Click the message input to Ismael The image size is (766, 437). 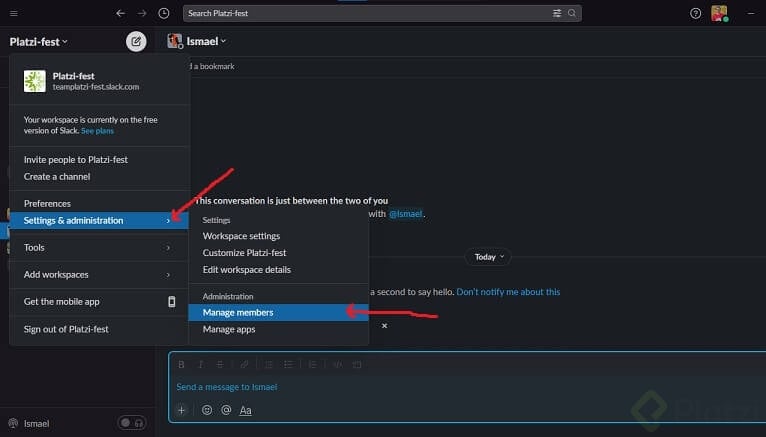[467, 387]
